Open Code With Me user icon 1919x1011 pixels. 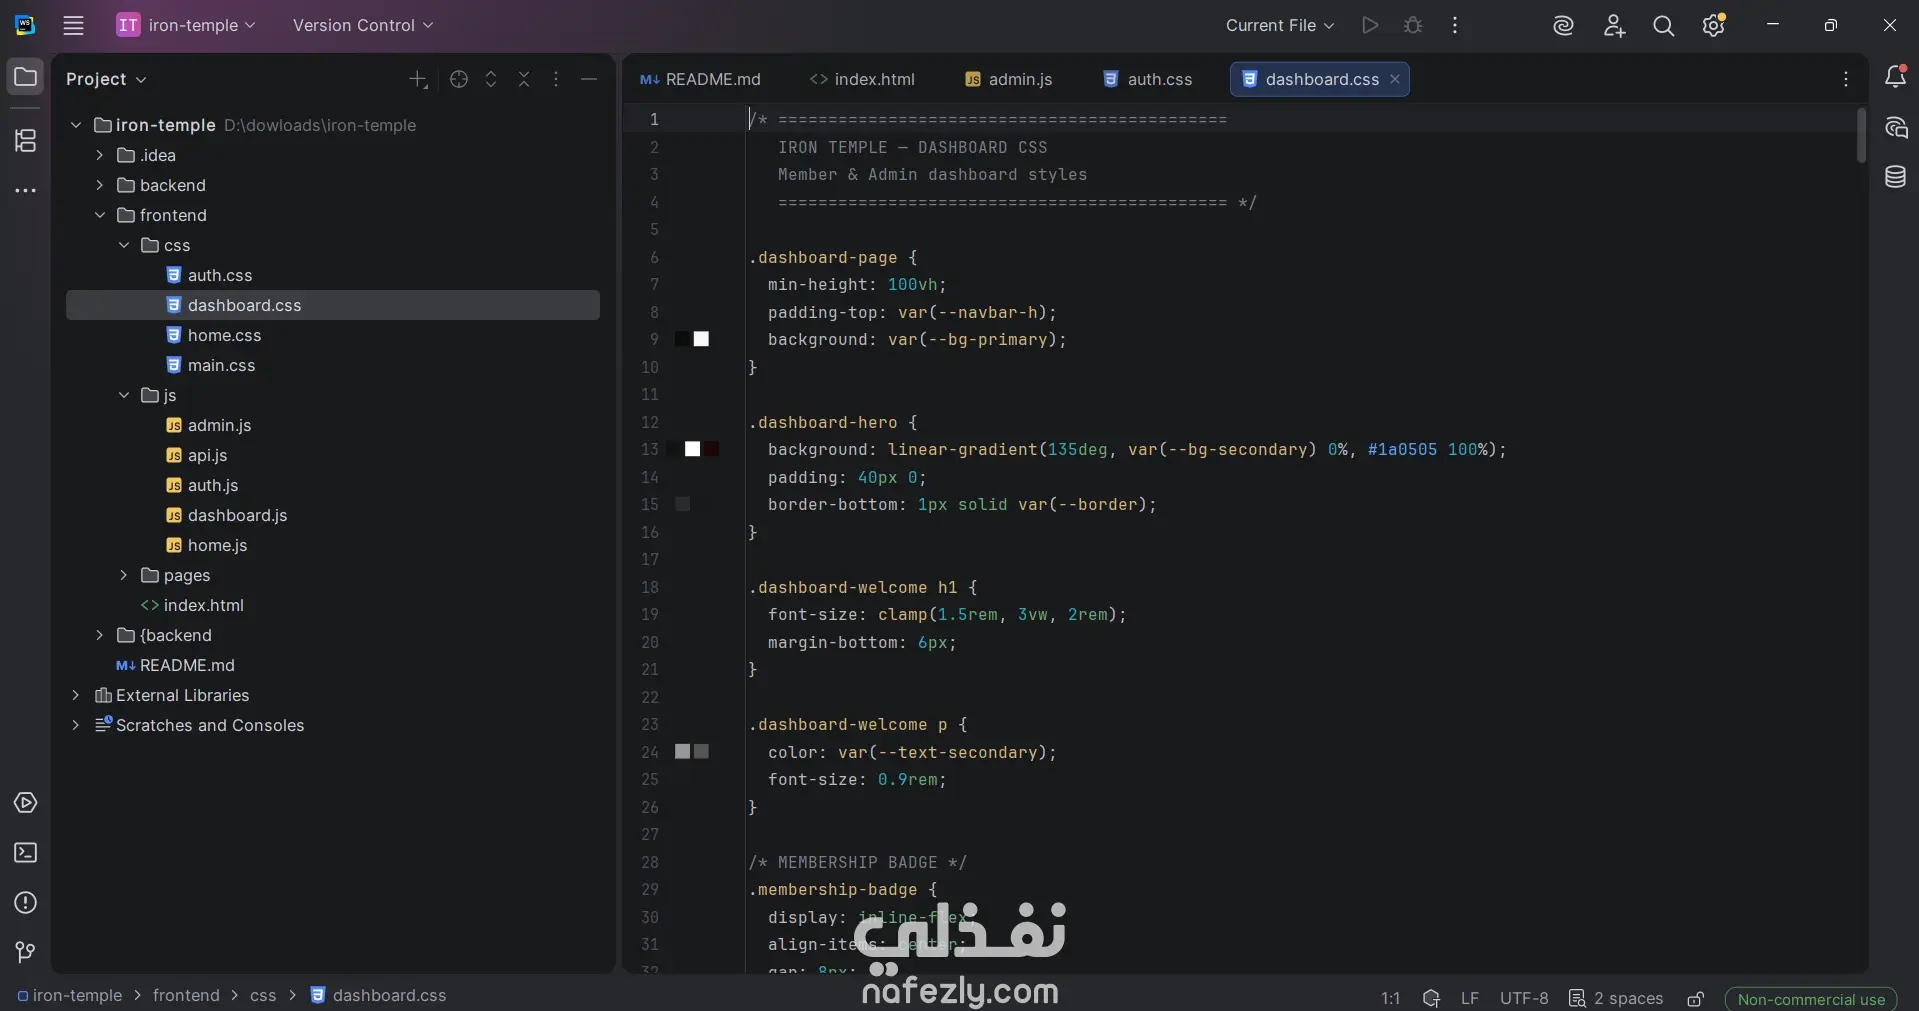pos(1614,26)
